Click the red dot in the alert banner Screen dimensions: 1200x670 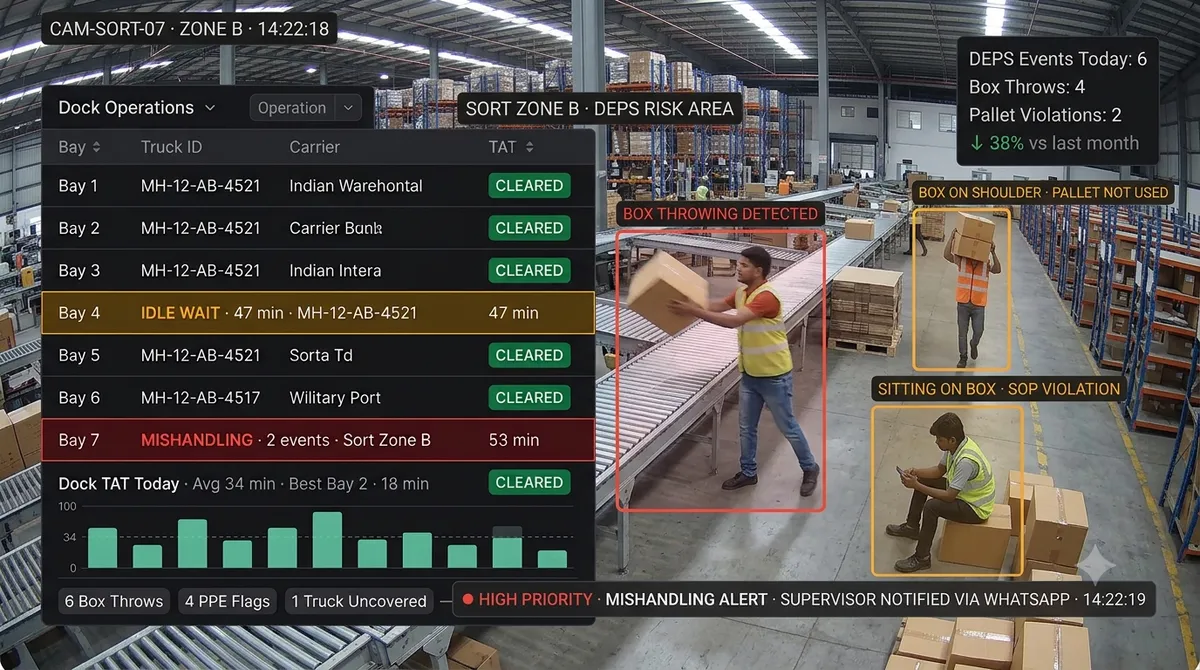(x=467, y=600)
